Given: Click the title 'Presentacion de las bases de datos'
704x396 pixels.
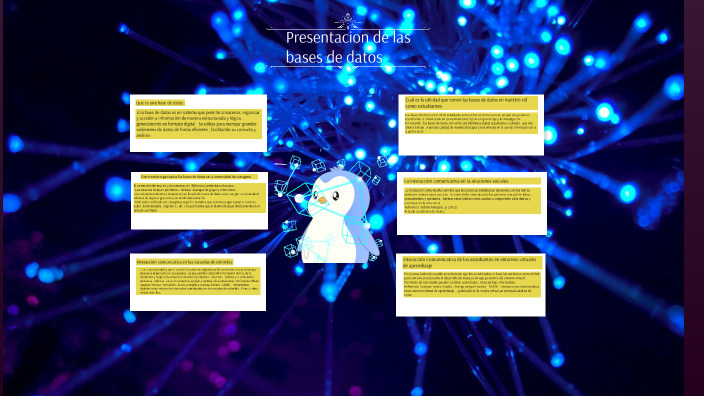Looking at the screenshot, I should [348, 47].
